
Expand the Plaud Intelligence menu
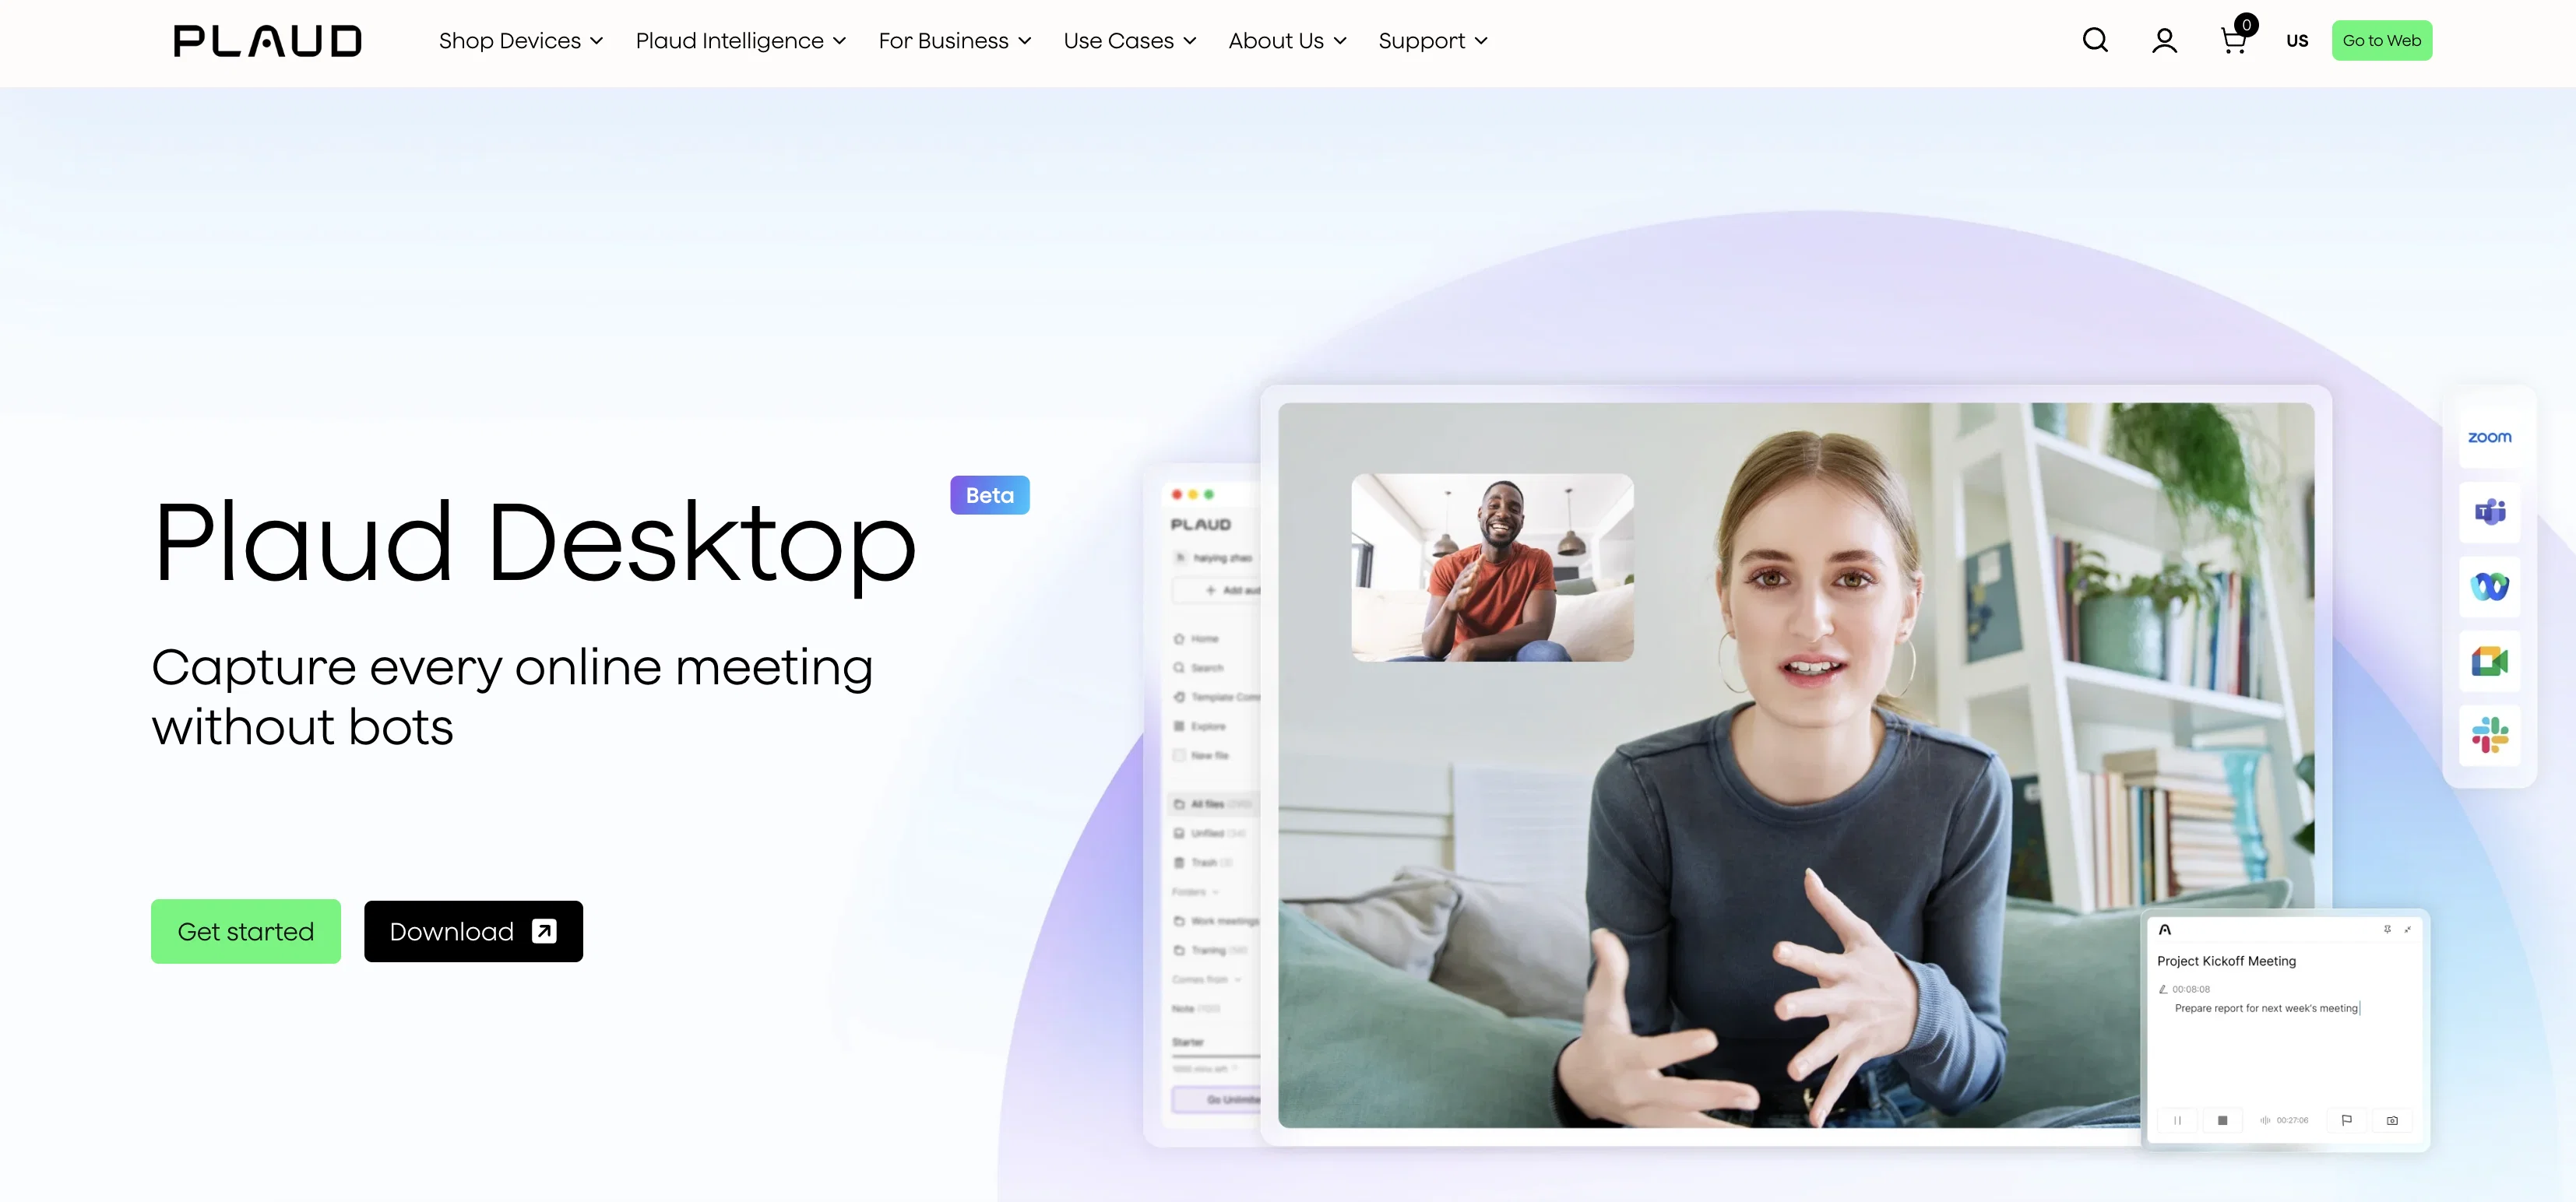coord(741,41)
